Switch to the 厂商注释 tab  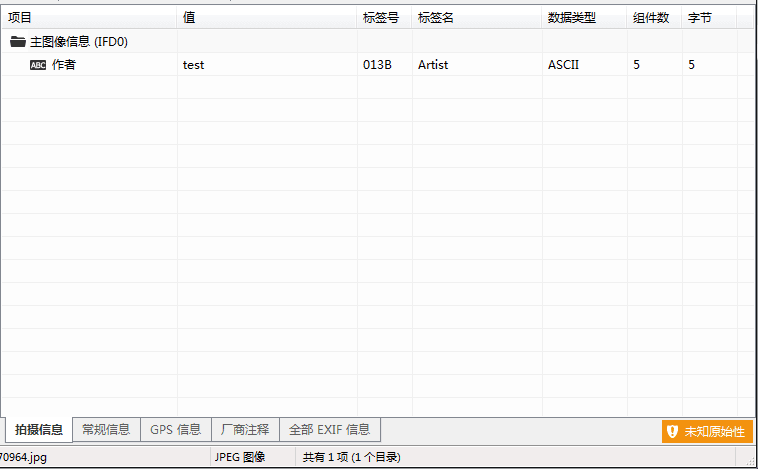(245, 429)
